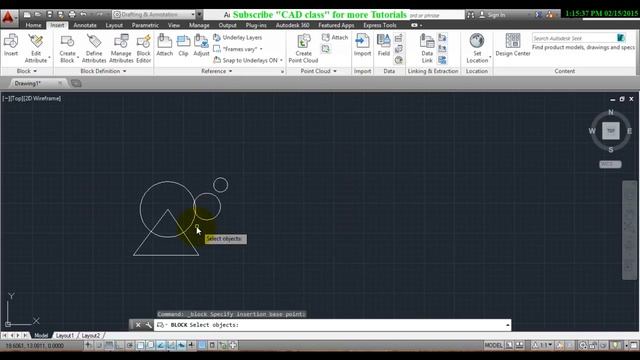The image size is (640, 360).
Task: Open the Express Tools tab
Action: coord(380,25)
